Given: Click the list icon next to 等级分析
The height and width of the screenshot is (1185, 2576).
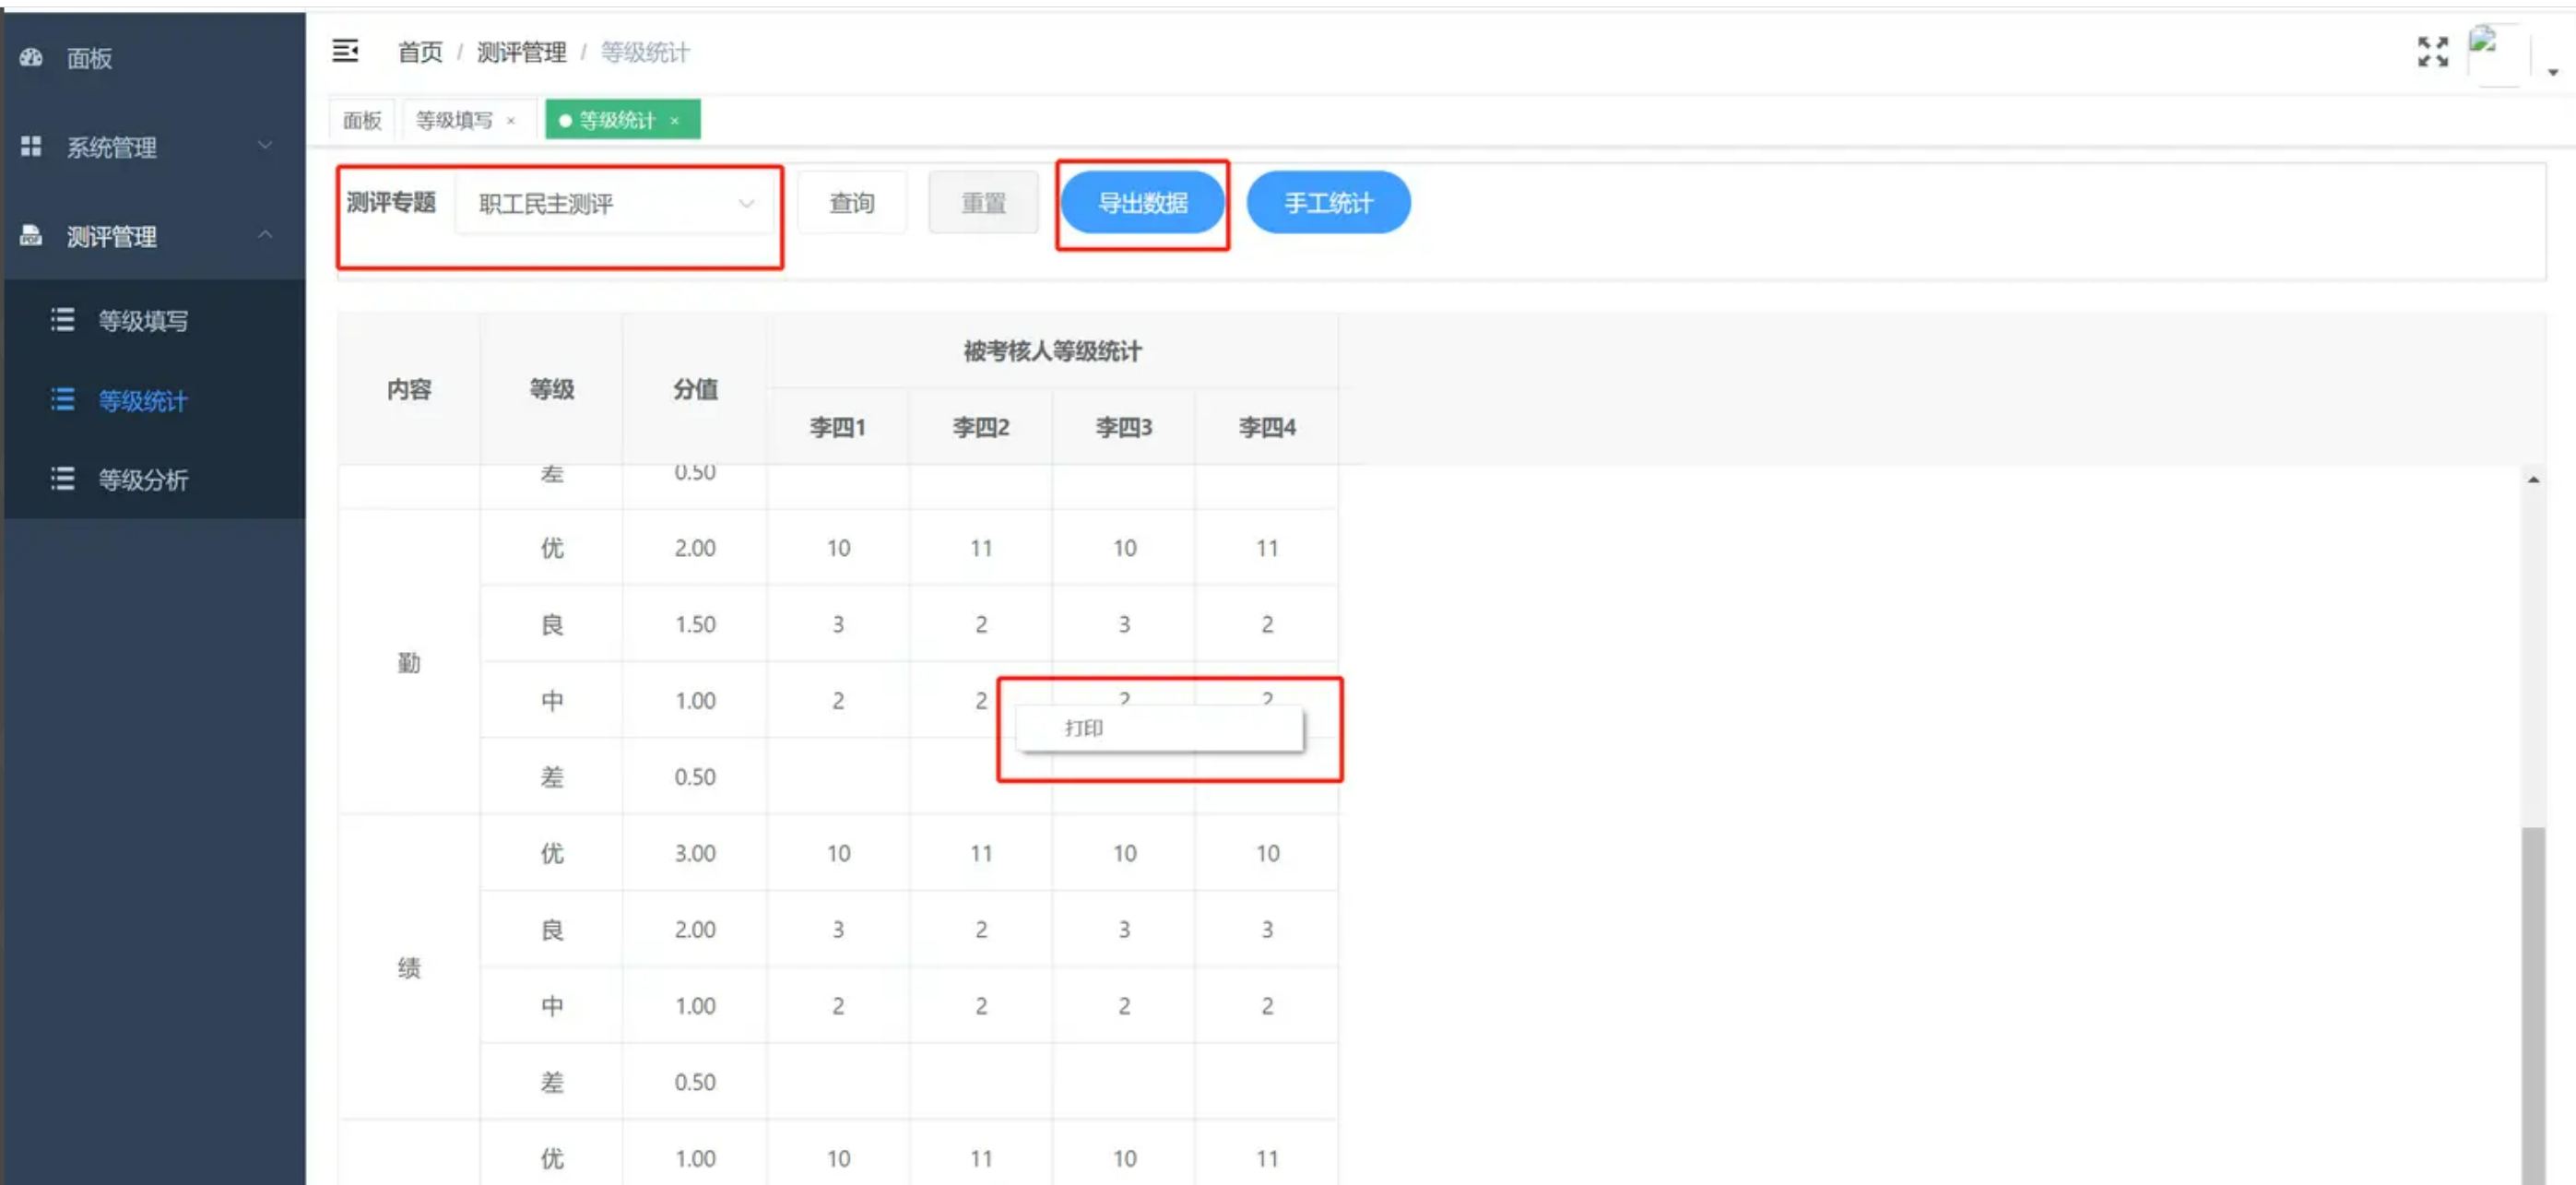Looking at the screenshot, I should click(62, 479).
